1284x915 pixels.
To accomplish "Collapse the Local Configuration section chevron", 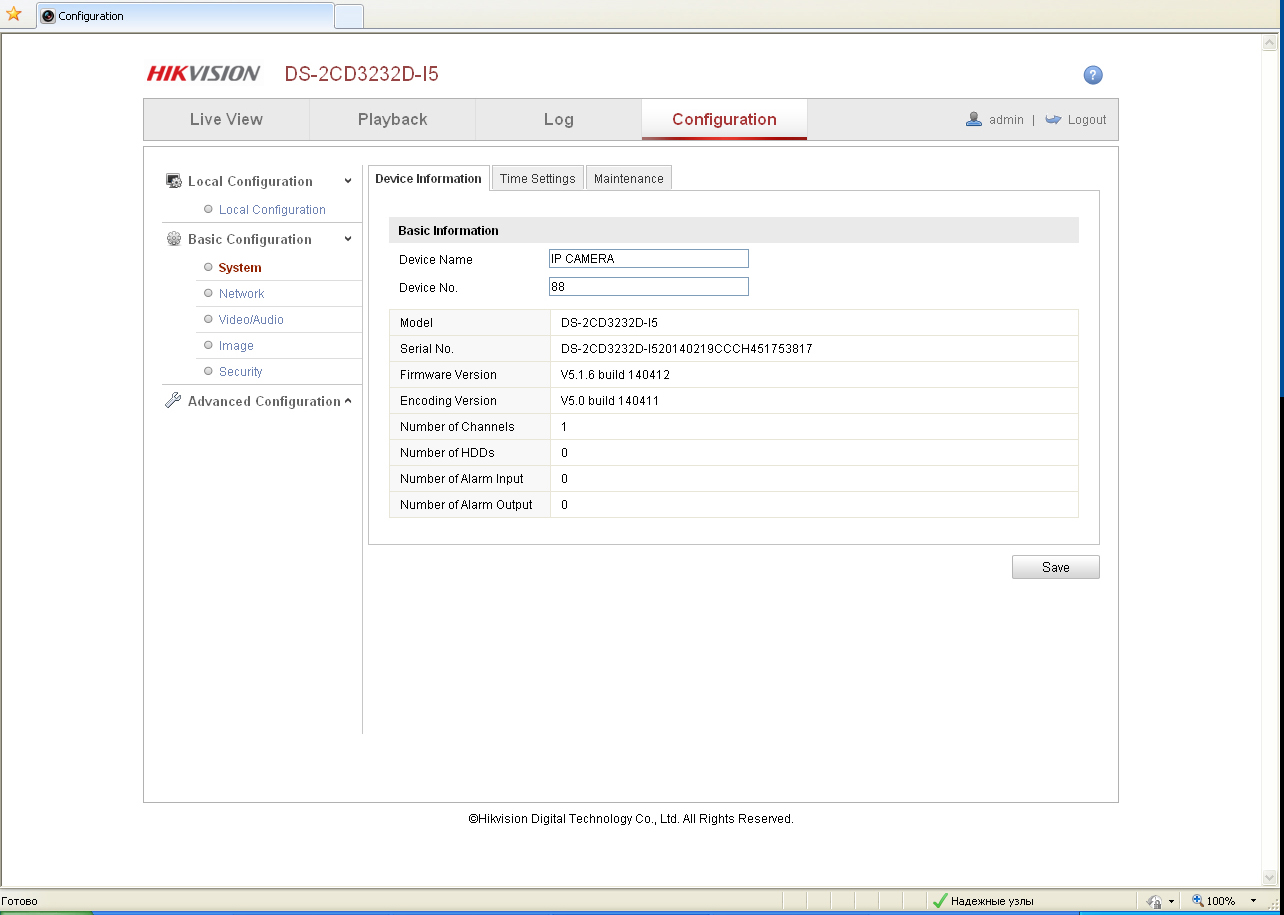I will 348,181.
